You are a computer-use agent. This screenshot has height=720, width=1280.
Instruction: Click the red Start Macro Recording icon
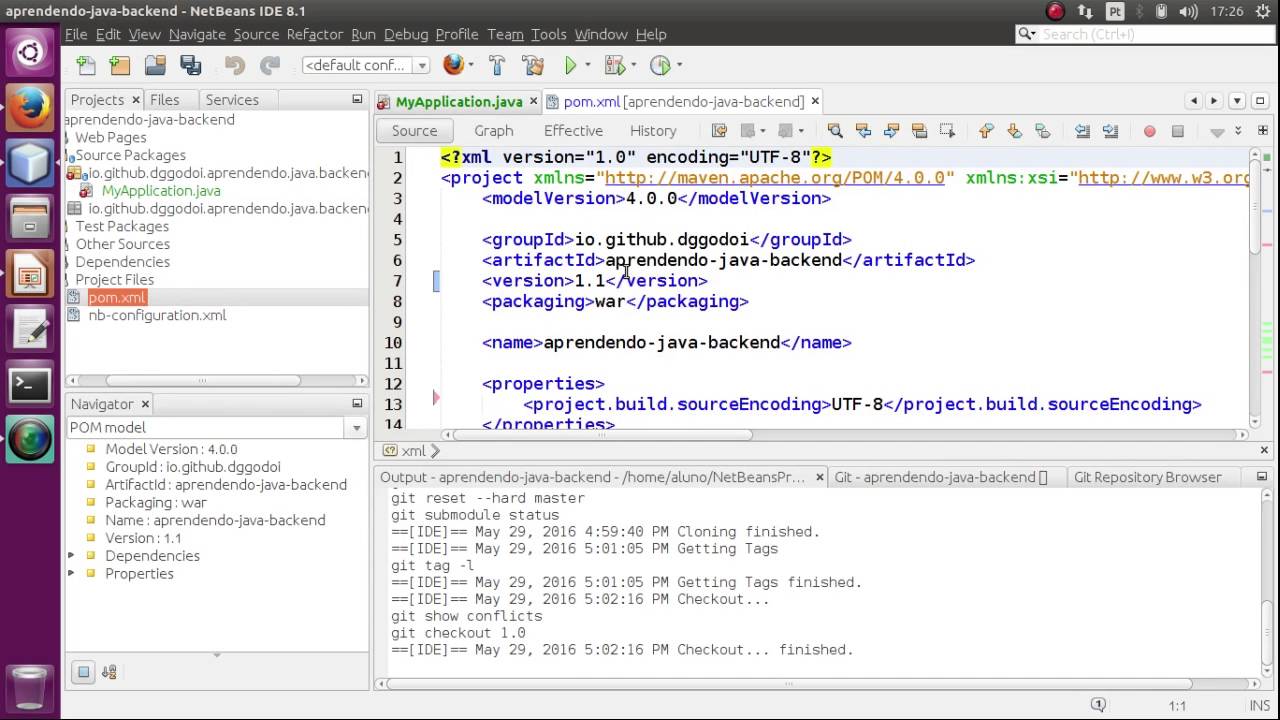[x=1149, y=131]
